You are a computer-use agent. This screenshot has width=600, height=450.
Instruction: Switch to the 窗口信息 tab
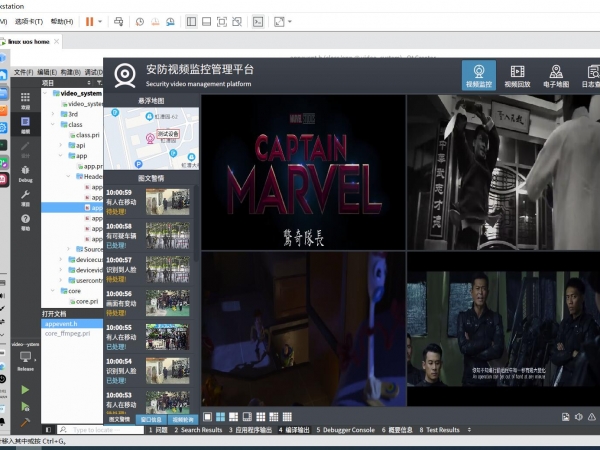coord(152,420)
